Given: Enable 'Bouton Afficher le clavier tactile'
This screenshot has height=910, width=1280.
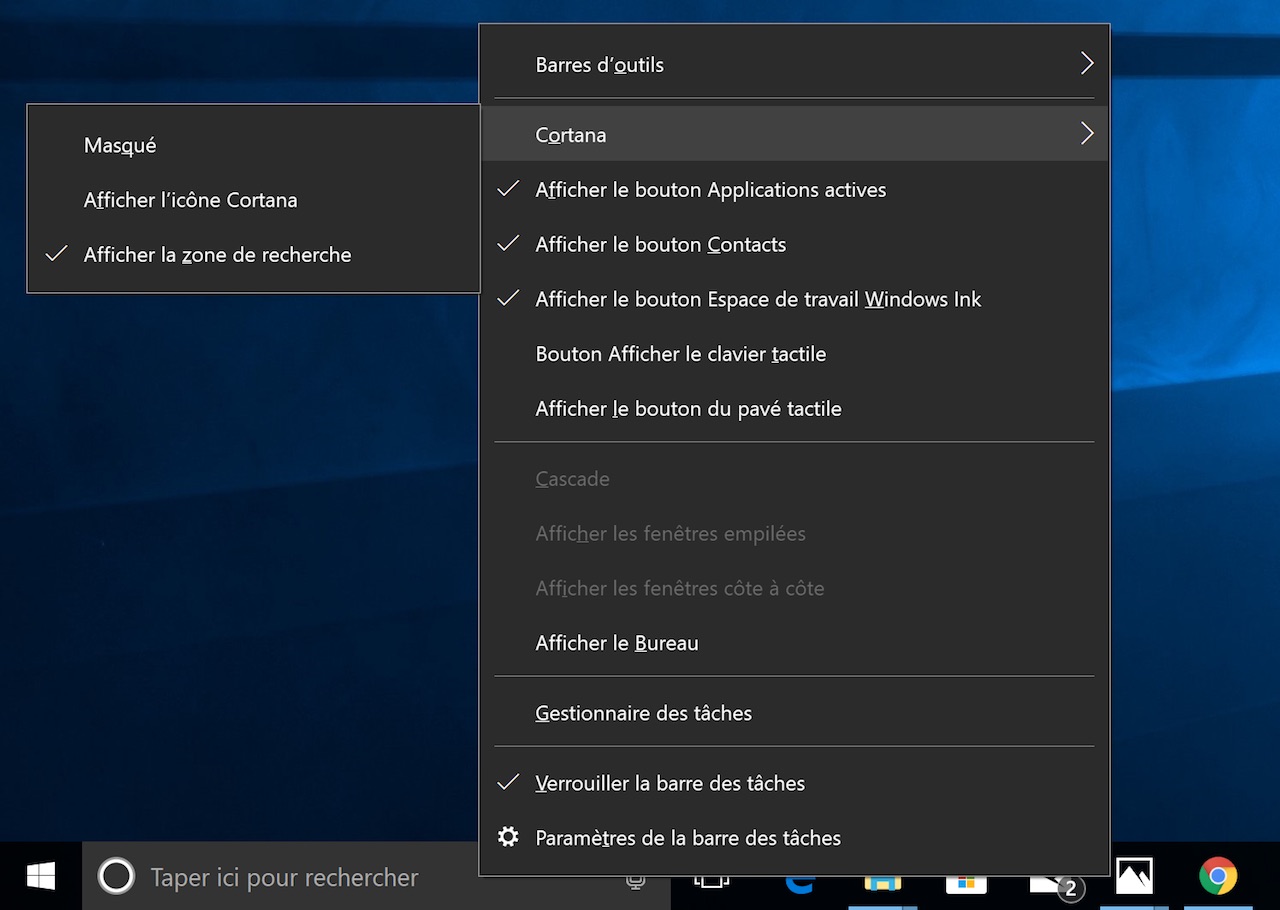Looking at the screenshot, I should 795,354.
